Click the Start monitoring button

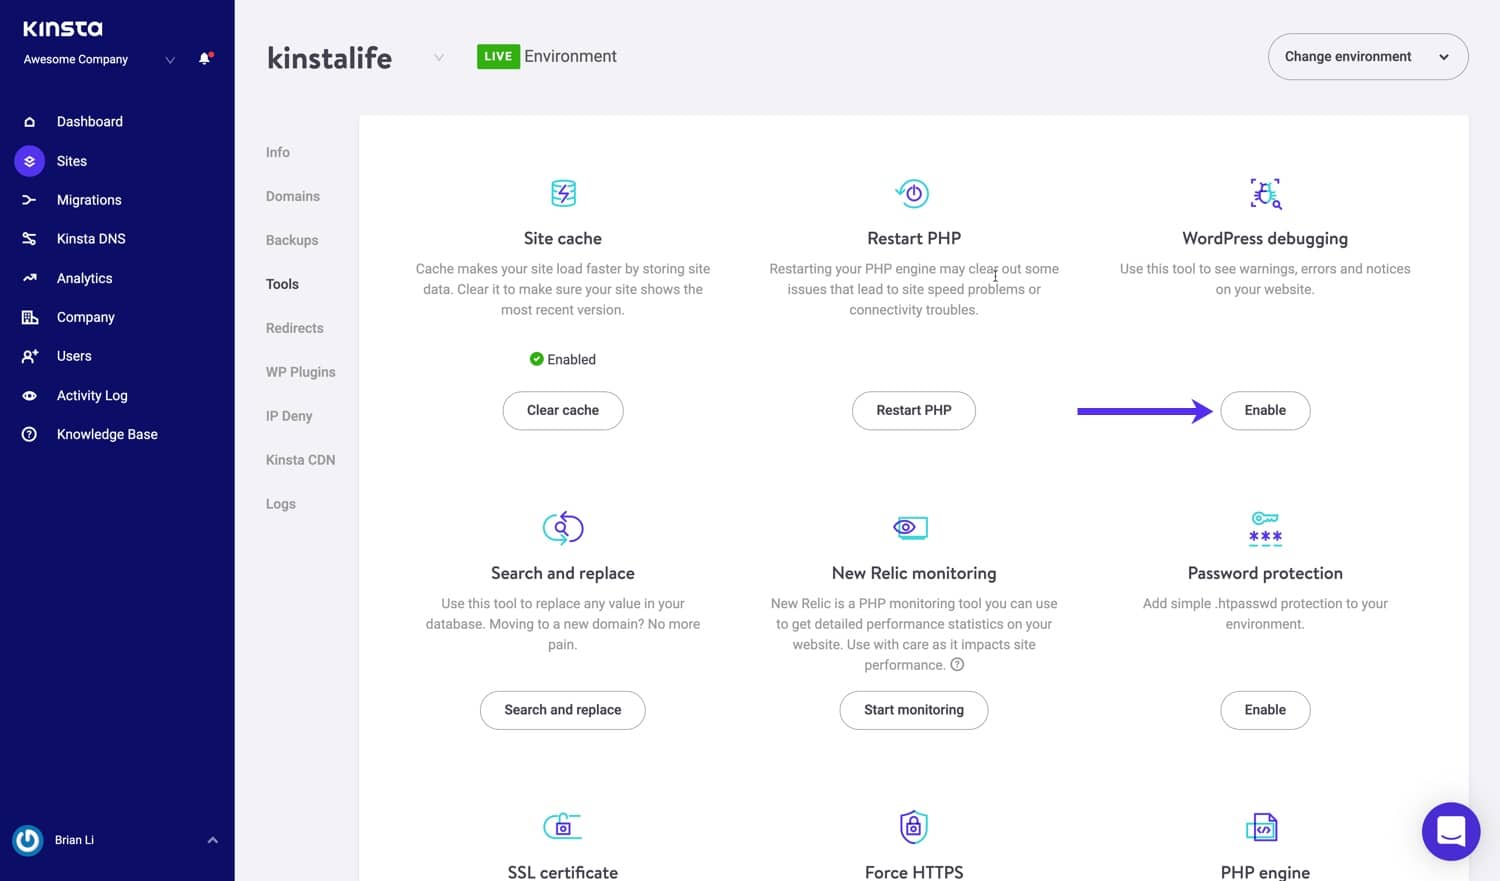(x=914, y=710)
